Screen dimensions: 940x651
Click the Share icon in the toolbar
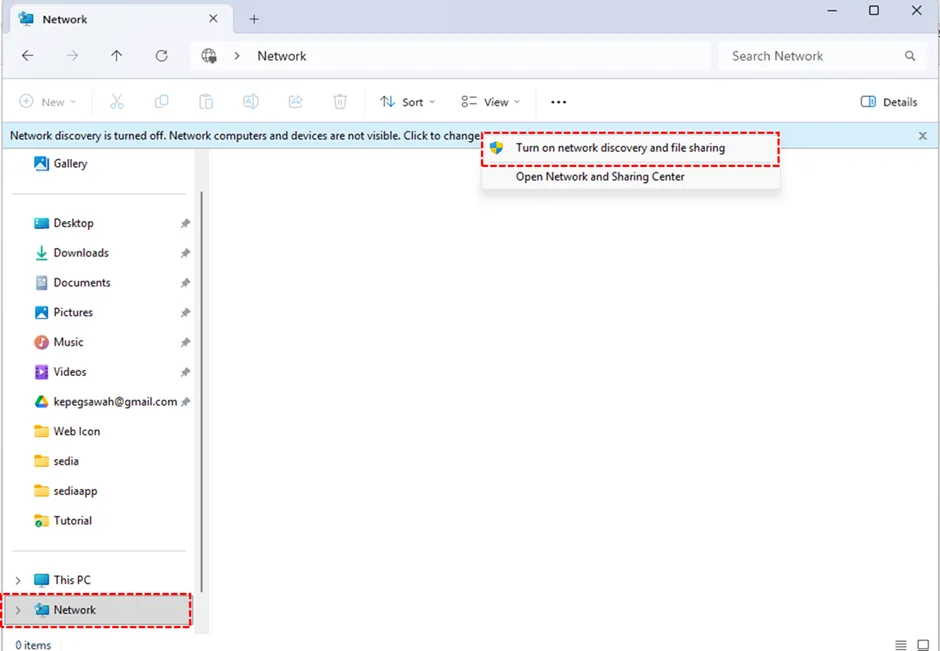(295, 101)
